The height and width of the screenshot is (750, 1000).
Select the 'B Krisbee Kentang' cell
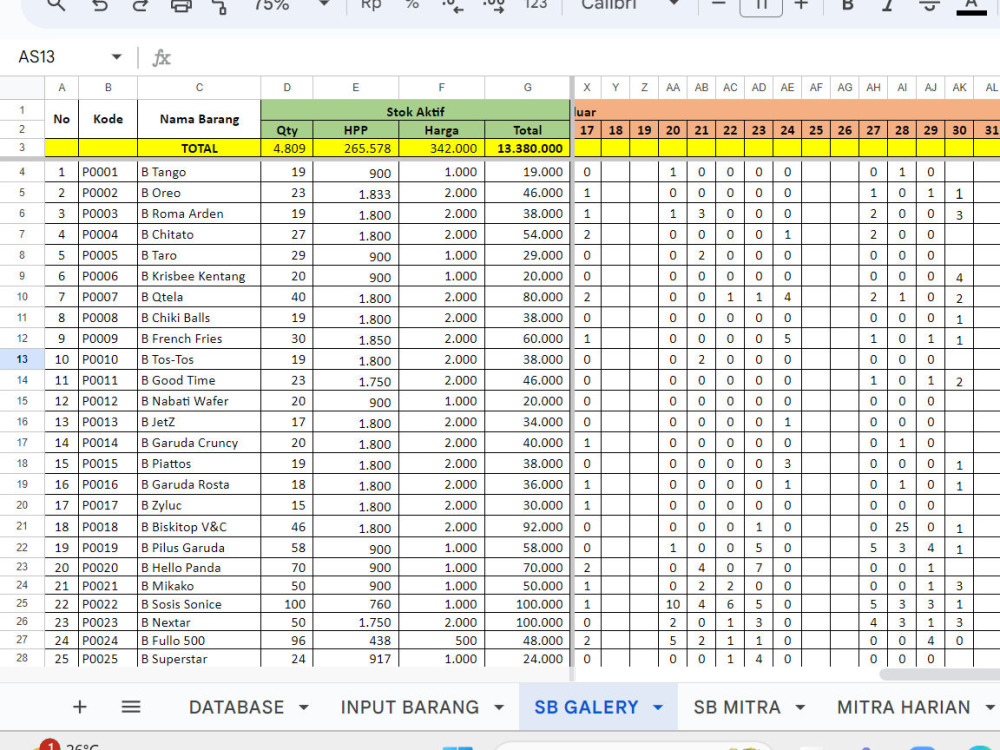coord(199,276)
